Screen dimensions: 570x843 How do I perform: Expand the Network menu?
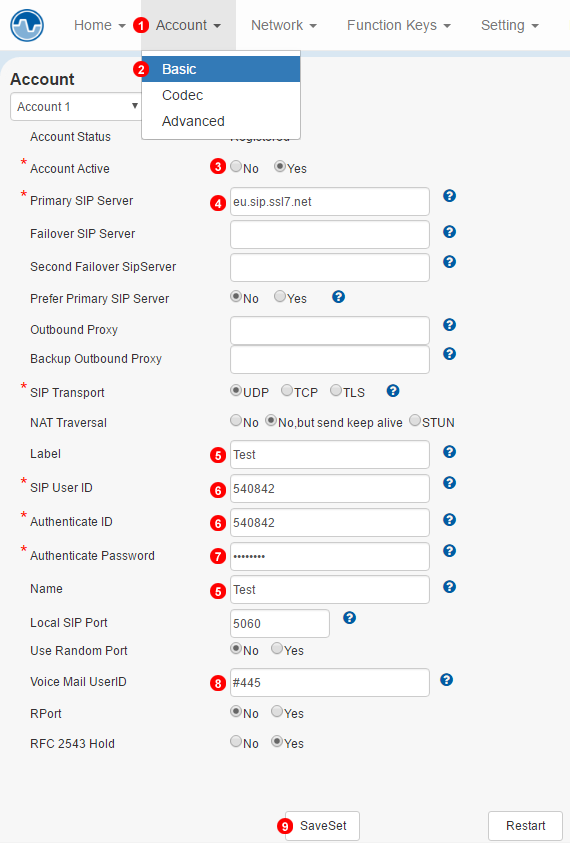pyautogui.click(x=284, y=25)
